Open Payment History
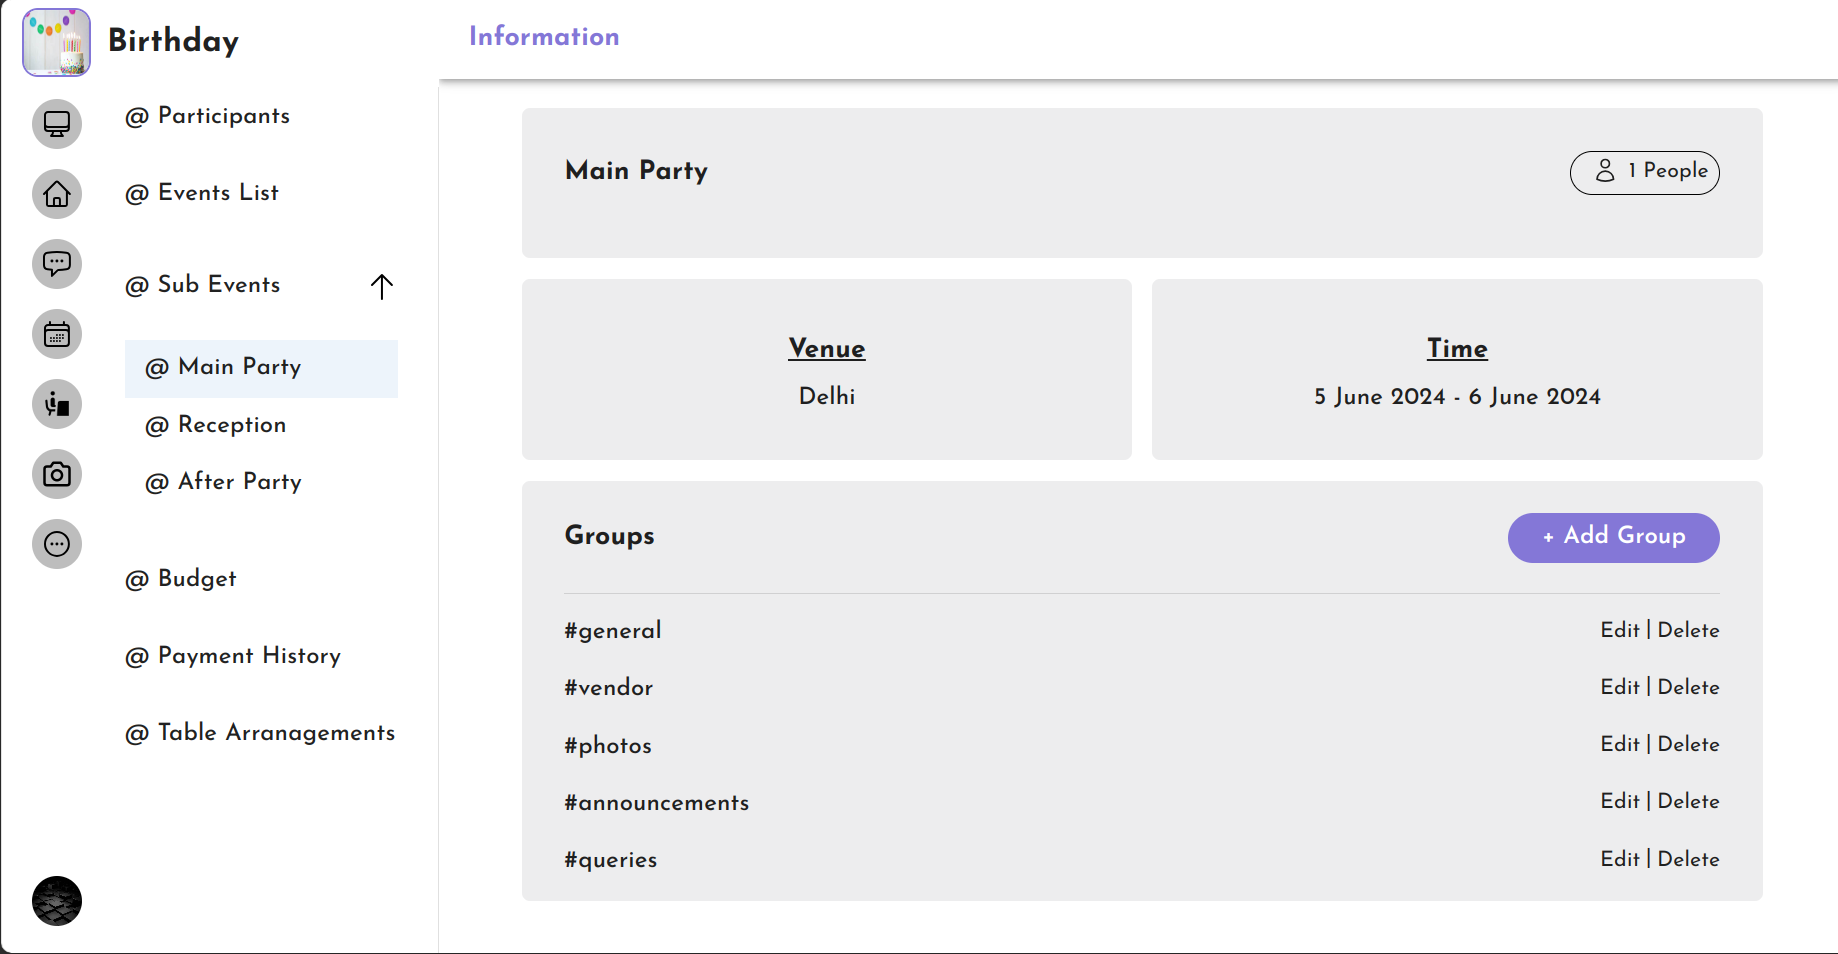Image resolution: width=1838 pixels, height=954 pixels. click(233, 656)
